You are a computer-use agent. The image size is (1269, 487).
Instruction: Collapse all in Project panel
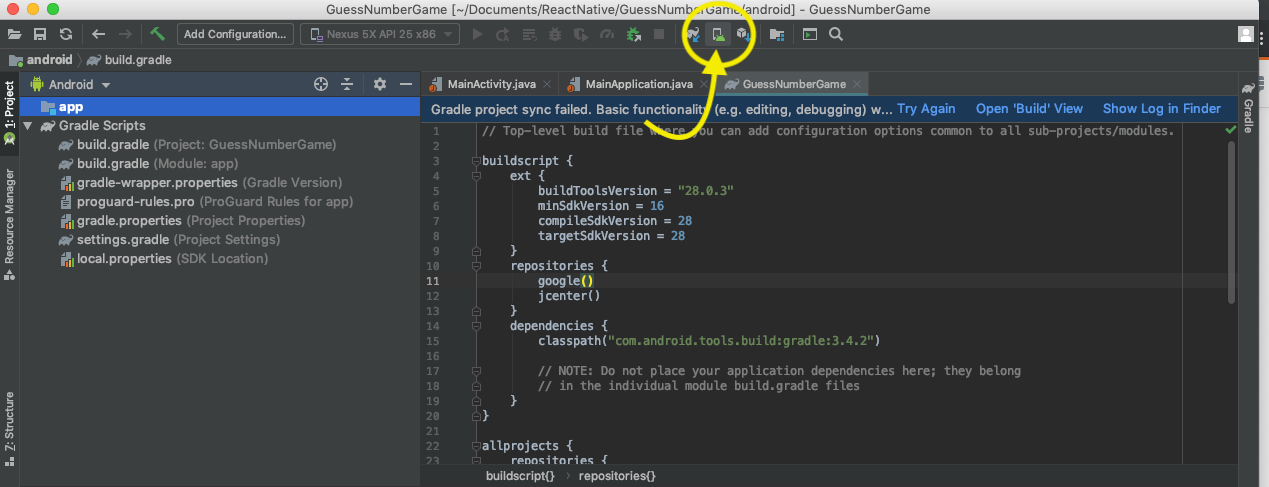pos(347,85)
